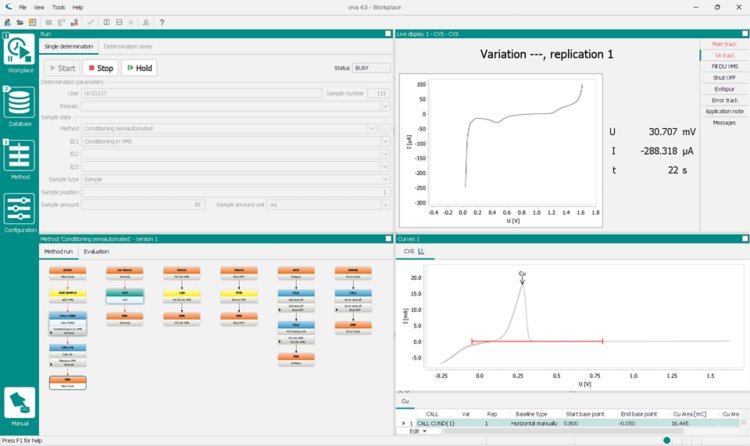The width and height of the screenshot is (750, 446).
Task: Open the Sample amount unit dropdown
Action: coord(385,204)
